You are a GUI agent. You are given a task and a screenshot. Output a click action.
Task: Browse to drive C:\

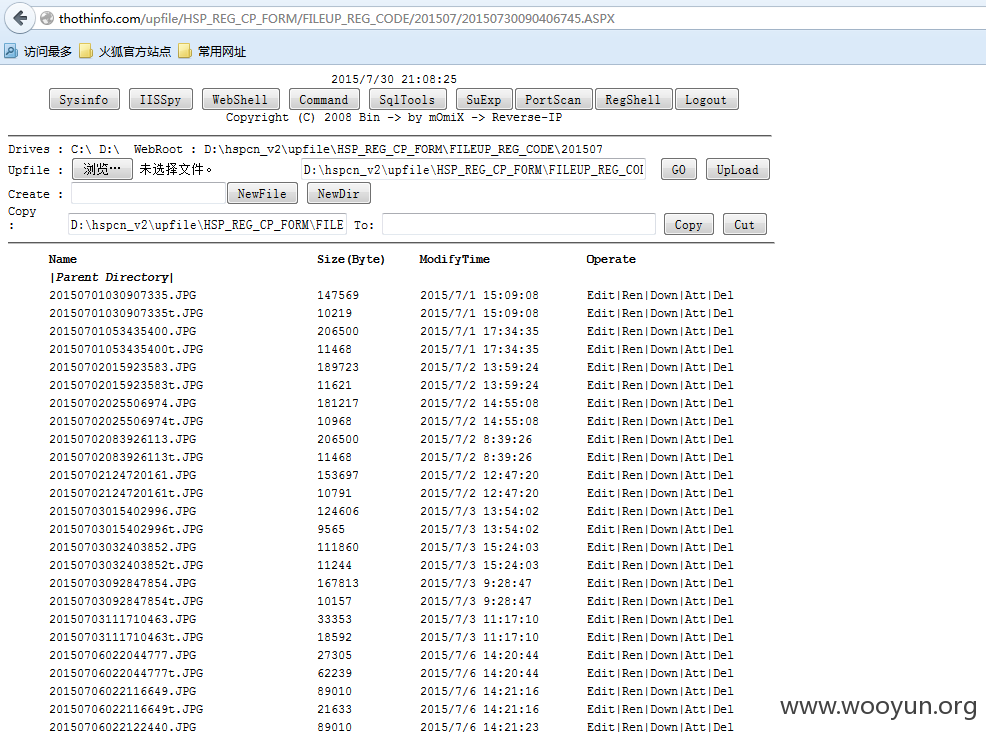pos(80,149)
